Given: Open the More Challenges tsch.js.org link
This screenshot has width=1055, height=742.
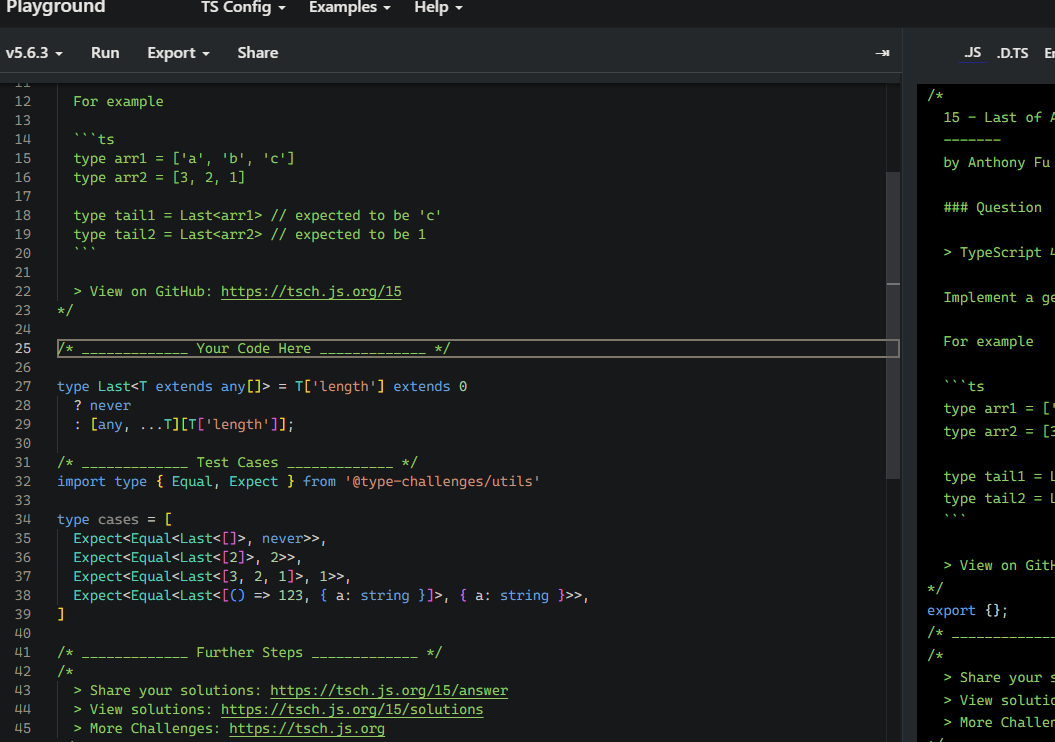Looking at the screenshot, I should (307, 729).
